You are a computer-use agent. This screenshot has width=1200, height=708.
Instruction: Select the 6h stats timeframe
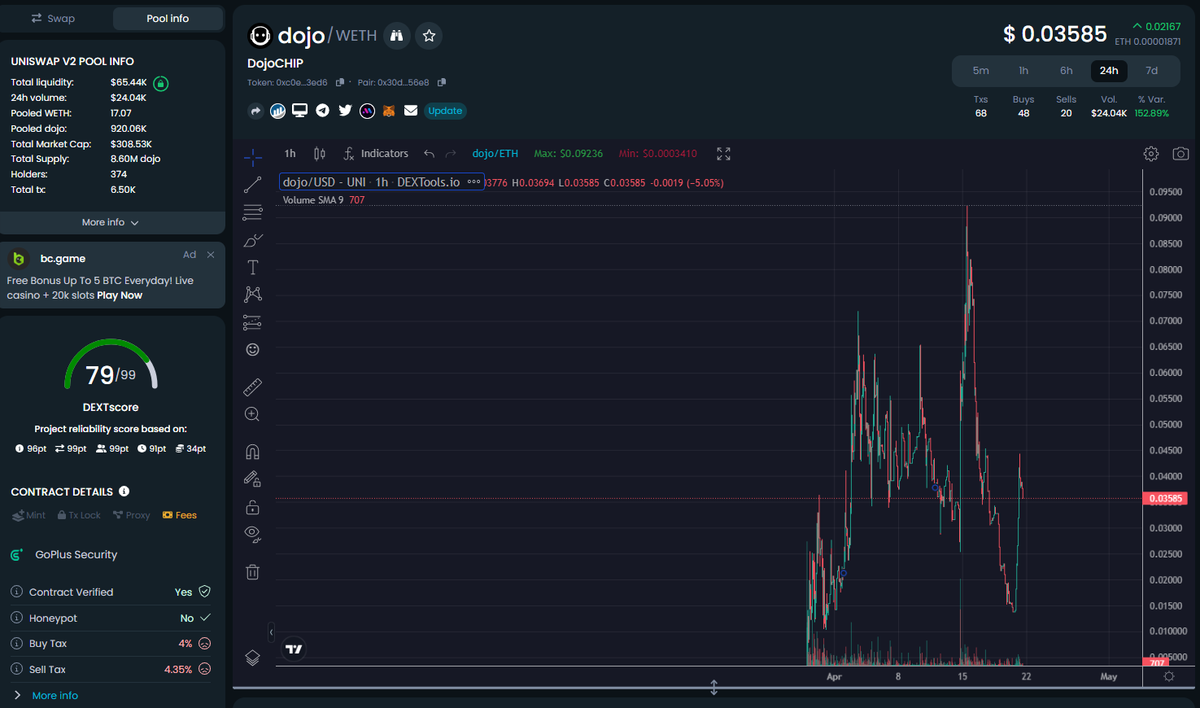pyautogui.click(x=1066, y=71)
